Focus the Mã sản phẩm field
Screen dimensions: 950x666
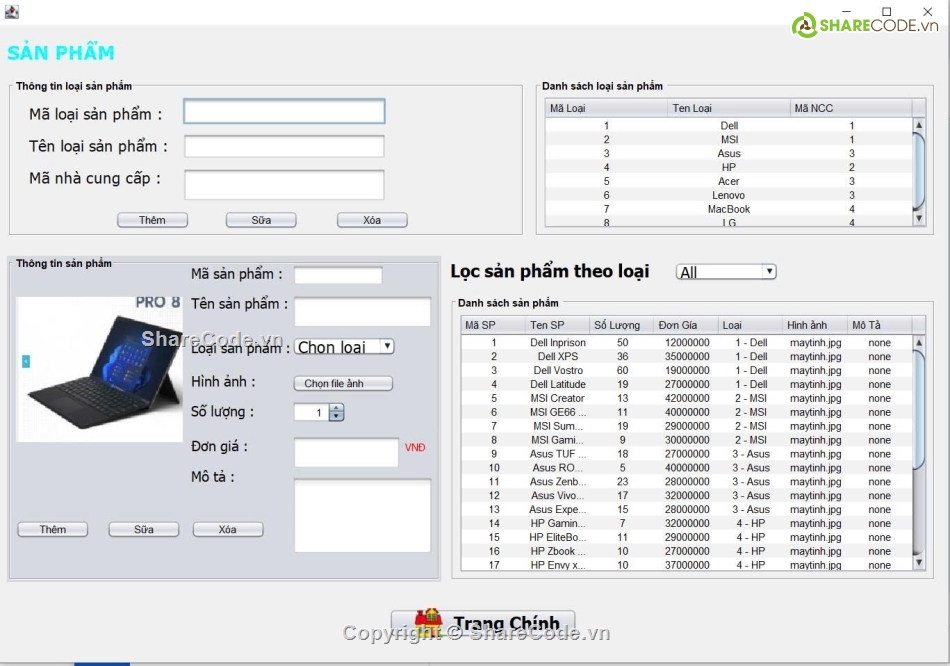coord(338,275)
